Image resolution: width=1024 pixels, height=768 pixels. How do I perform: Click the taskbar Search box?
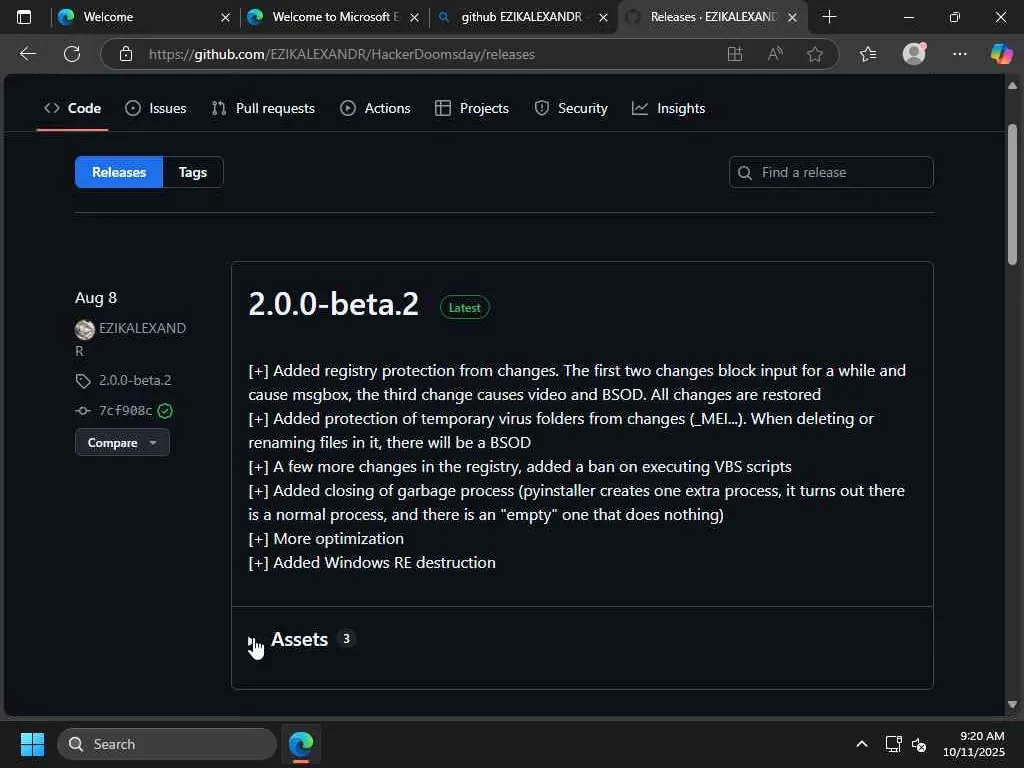click(x=167, y=744)
